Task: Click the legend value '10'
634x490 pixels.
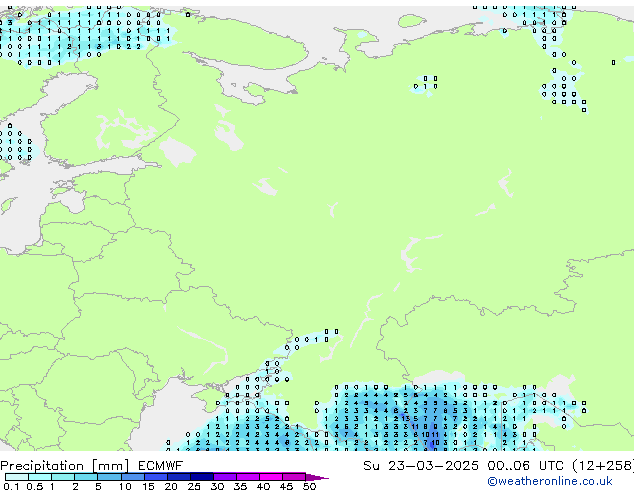Action: click(125, 486)
